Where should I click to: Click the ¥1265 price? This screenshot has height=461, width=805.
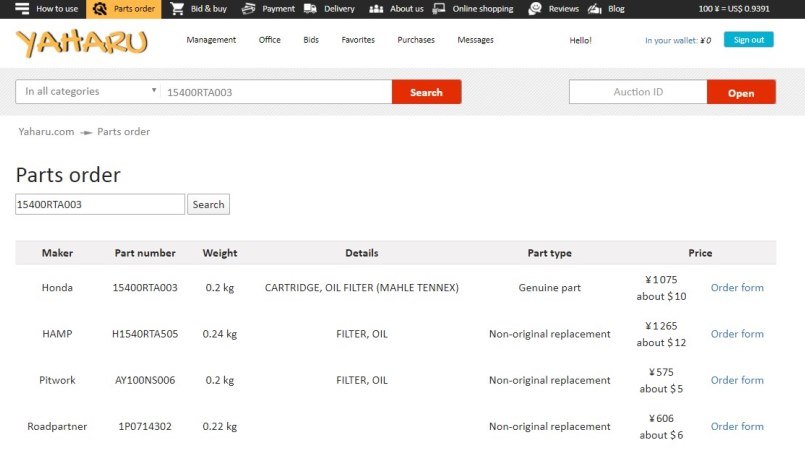(661, 326)
